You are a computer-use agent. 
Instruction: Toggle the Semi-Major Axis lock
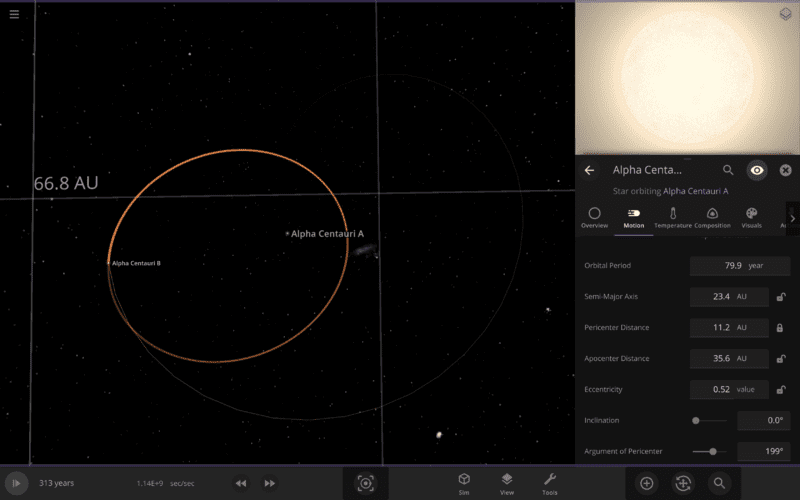coord(780,297)
